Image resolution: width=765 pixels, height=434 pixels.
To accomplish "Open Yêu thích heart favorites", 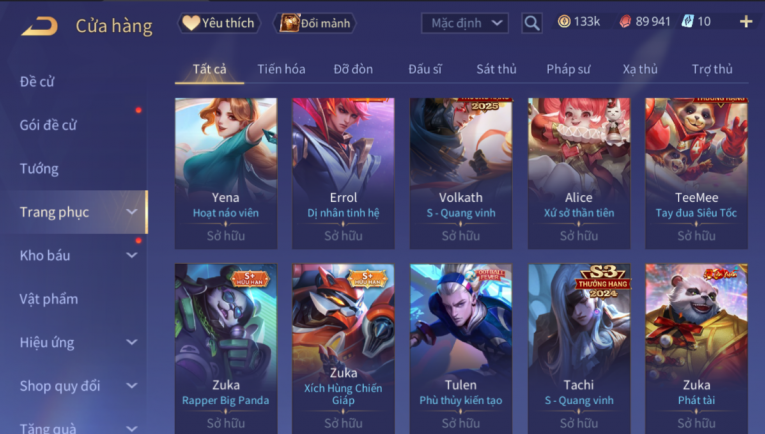I will click(219, 23).
